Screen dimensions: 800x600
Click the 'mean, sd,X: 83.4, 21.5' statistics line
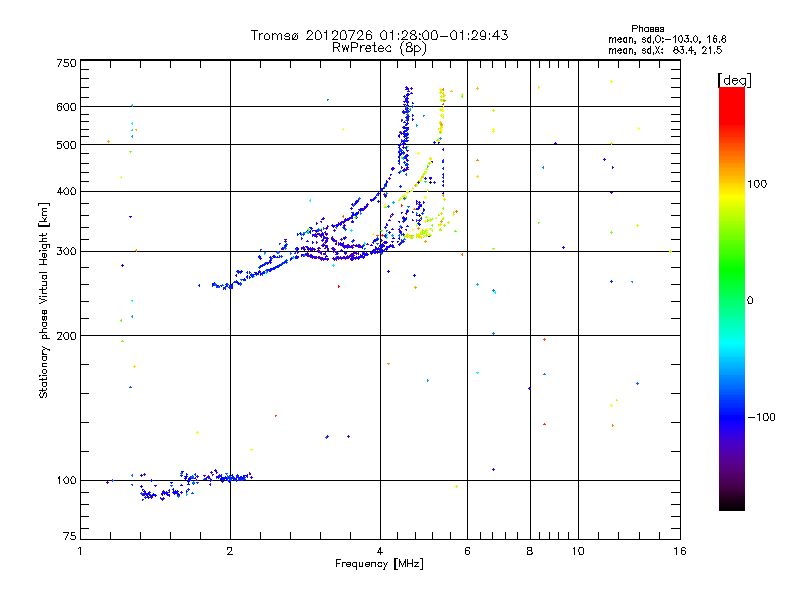[665, 50]
